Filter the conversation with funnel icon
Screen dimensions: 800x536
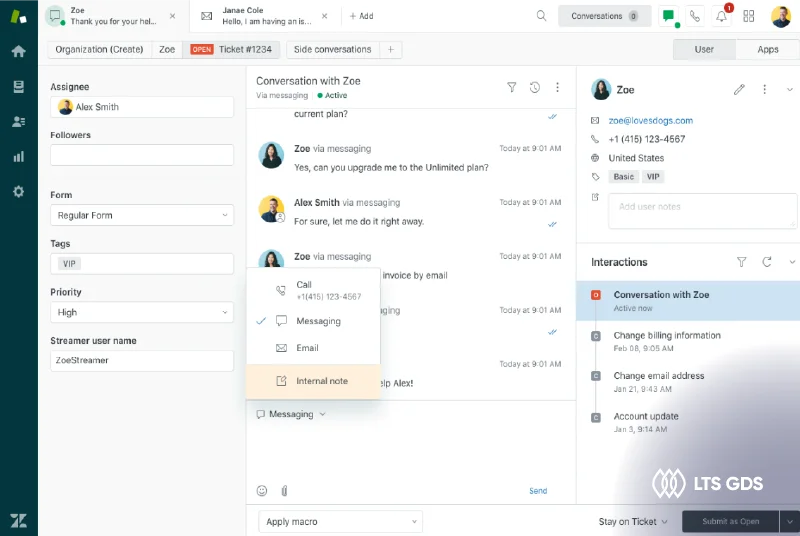(512, 88)
